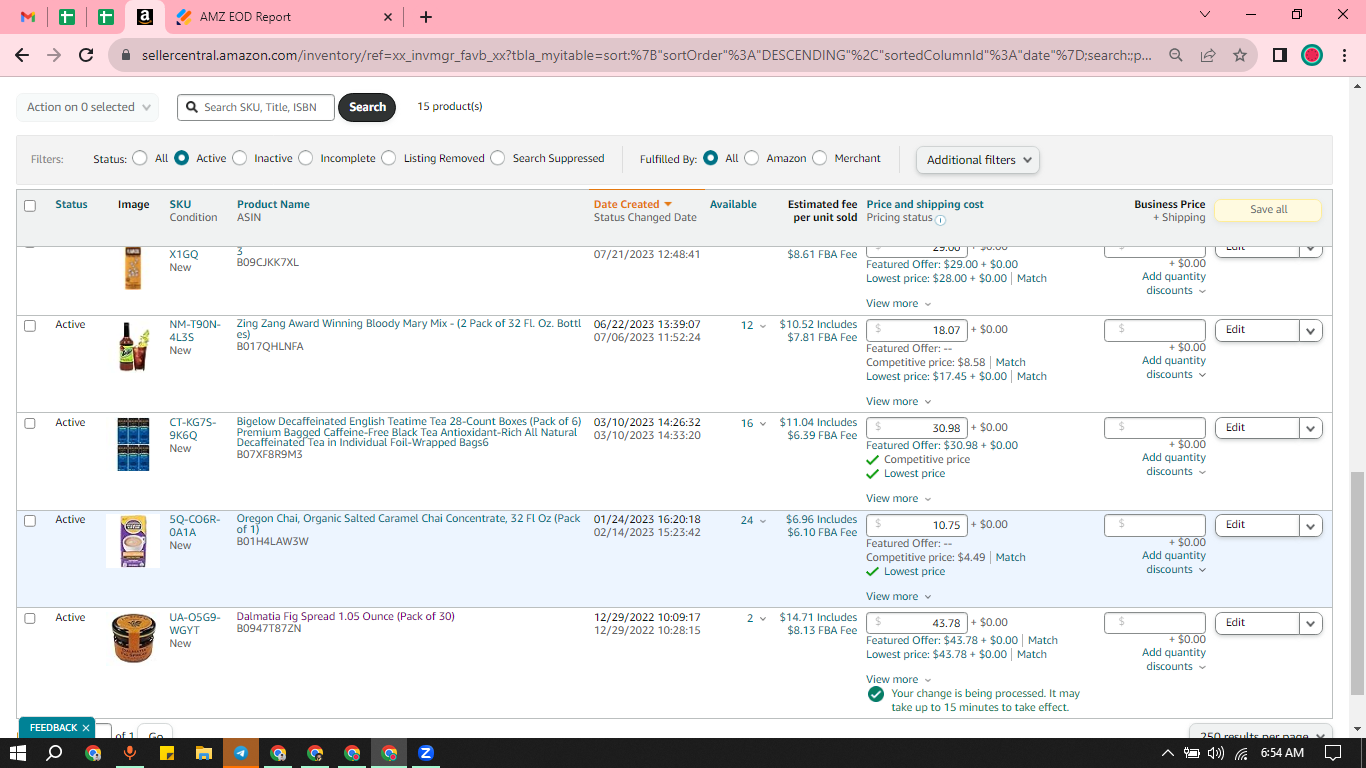Image resolution: width=1366 pixels, height=768 pixels.
Task: Select the Search Suppressed status filter
Action: tap(498, 158)
